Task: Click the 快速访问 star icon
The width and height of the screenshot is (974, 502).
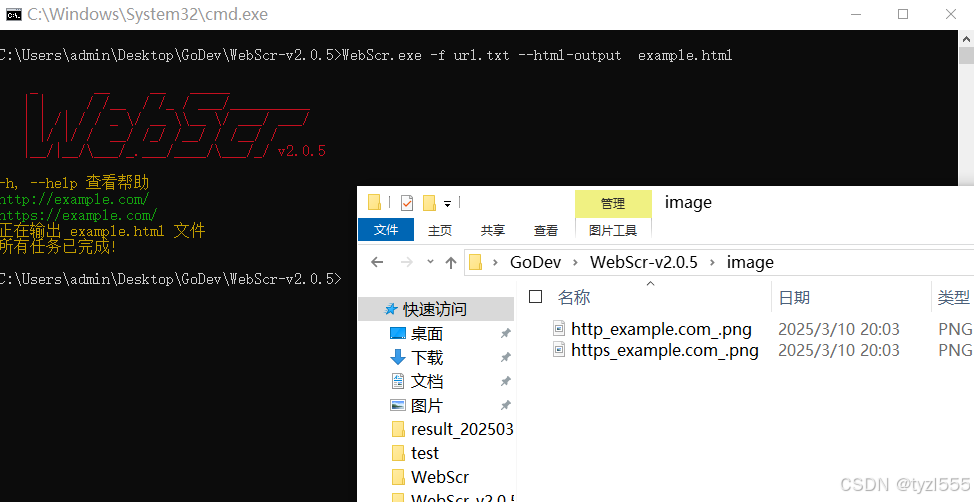Action: [391, 309]
